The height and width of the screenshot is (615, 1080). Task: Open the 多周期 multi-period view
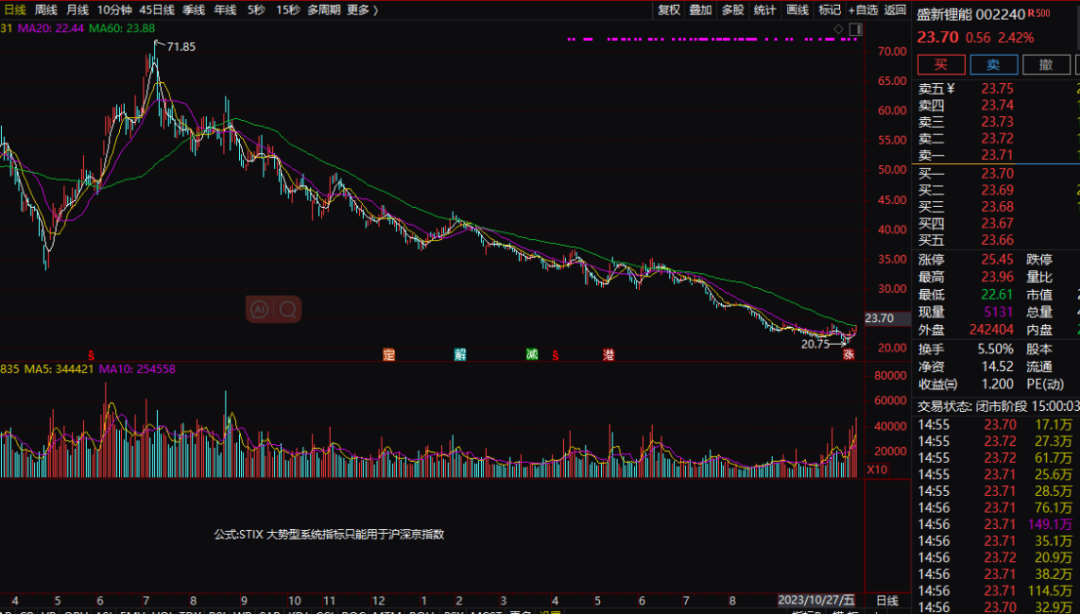(324, 10)
